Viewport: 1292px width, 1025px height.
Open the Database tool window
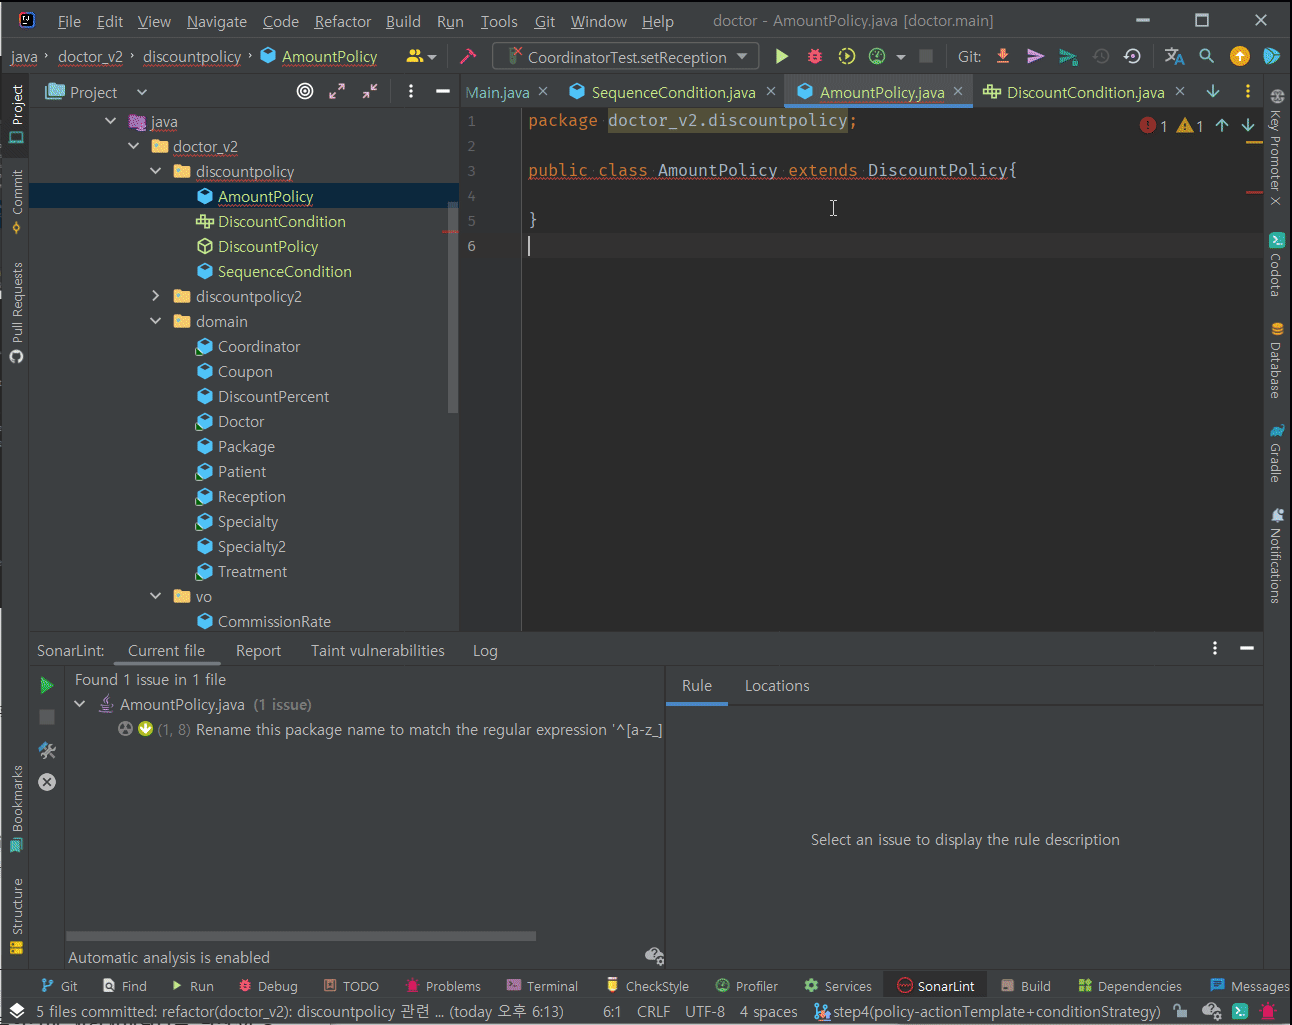[x=1277, y=360]
